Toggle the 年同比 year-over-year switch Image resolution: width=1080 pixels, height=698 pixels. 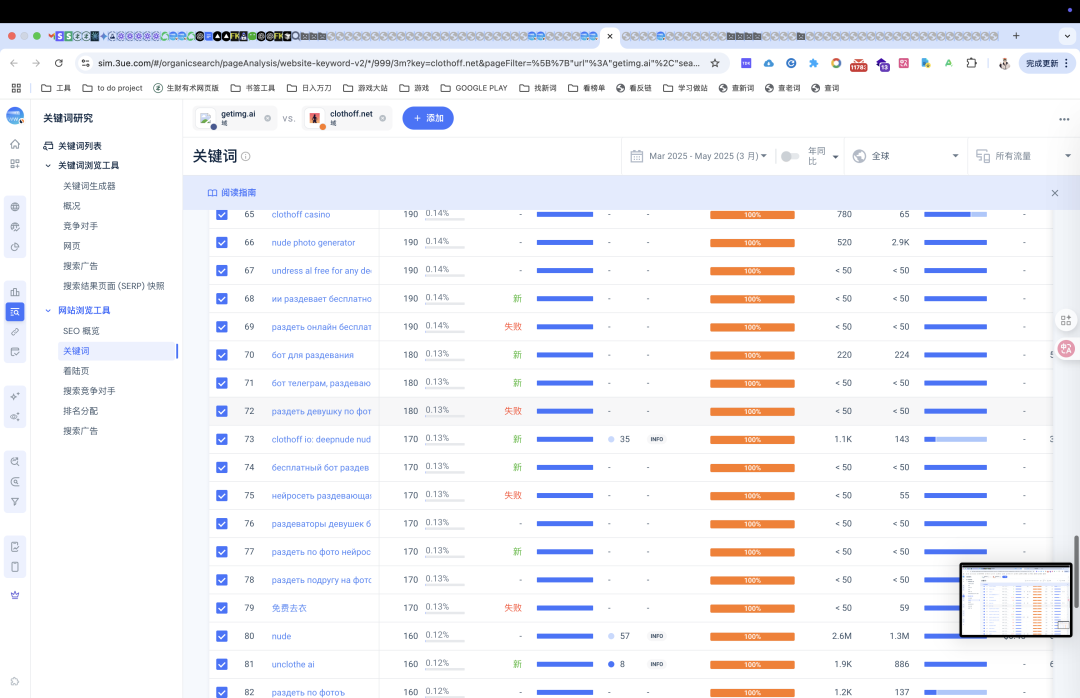[790, 156]
